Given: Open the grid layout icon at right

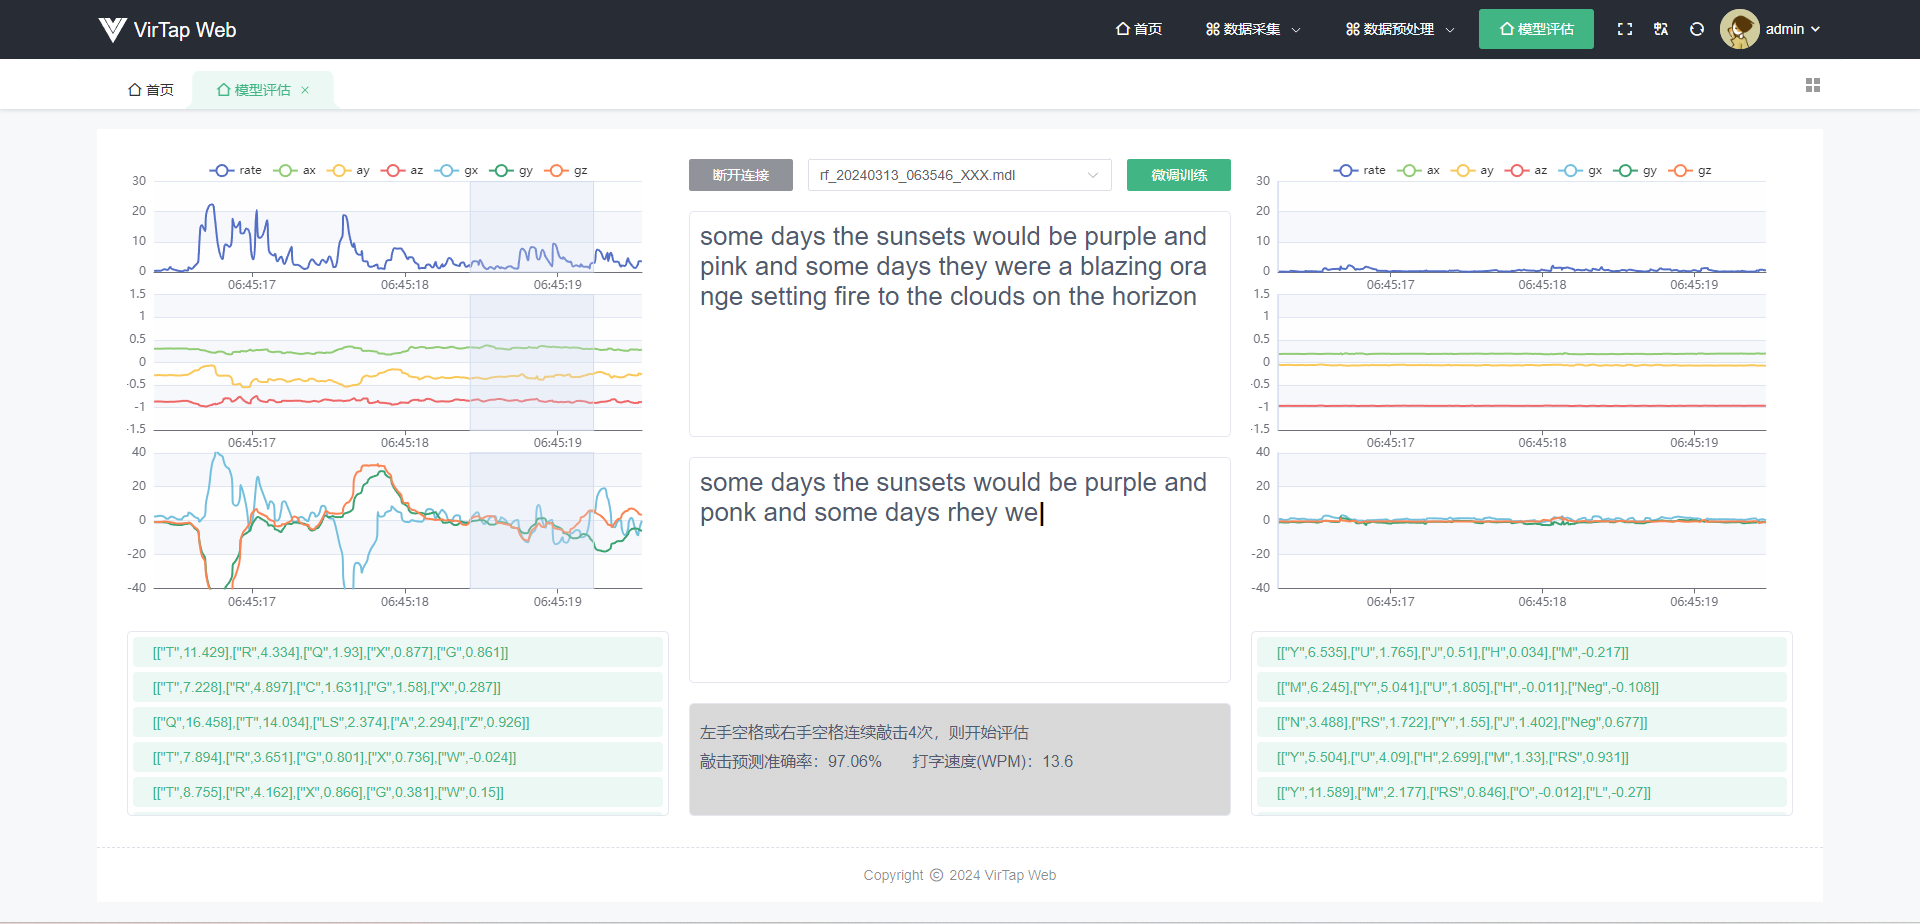Looking at the screenshot, I should click(x=1813, y=86).
